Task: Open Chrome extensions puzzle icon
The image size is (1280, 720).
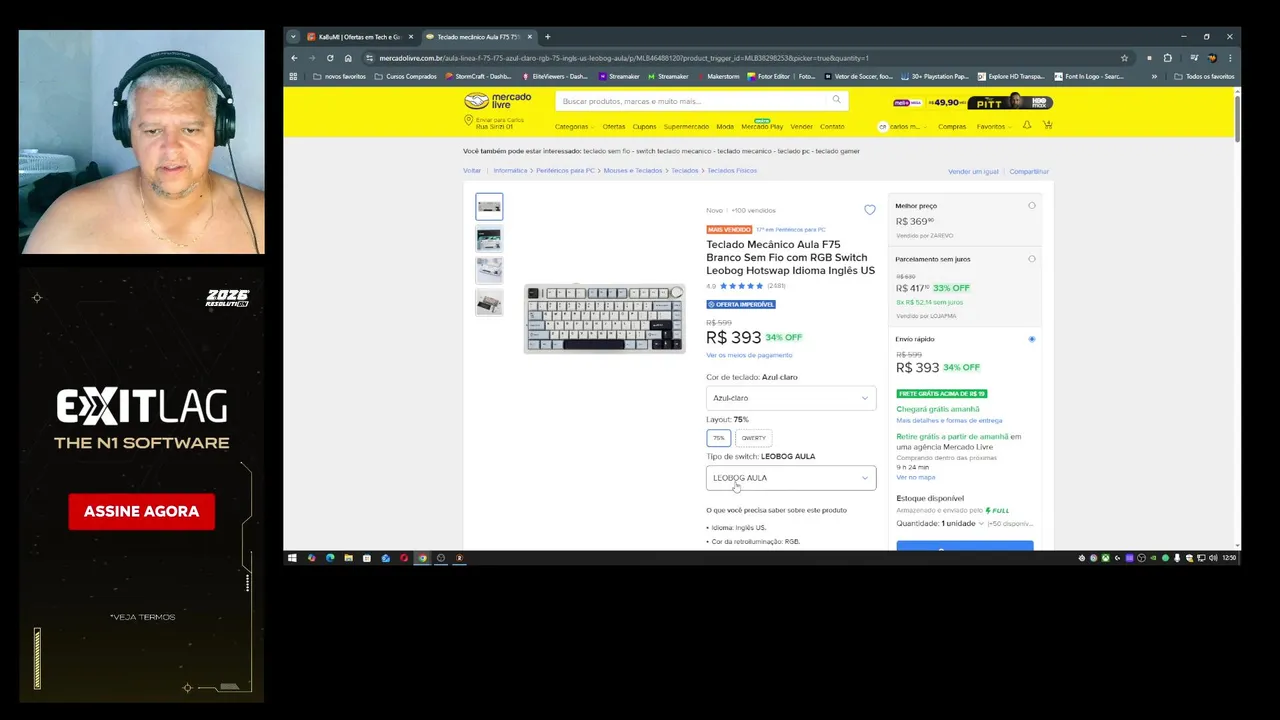Action: pyautogui.click(x=1167, y=58)
